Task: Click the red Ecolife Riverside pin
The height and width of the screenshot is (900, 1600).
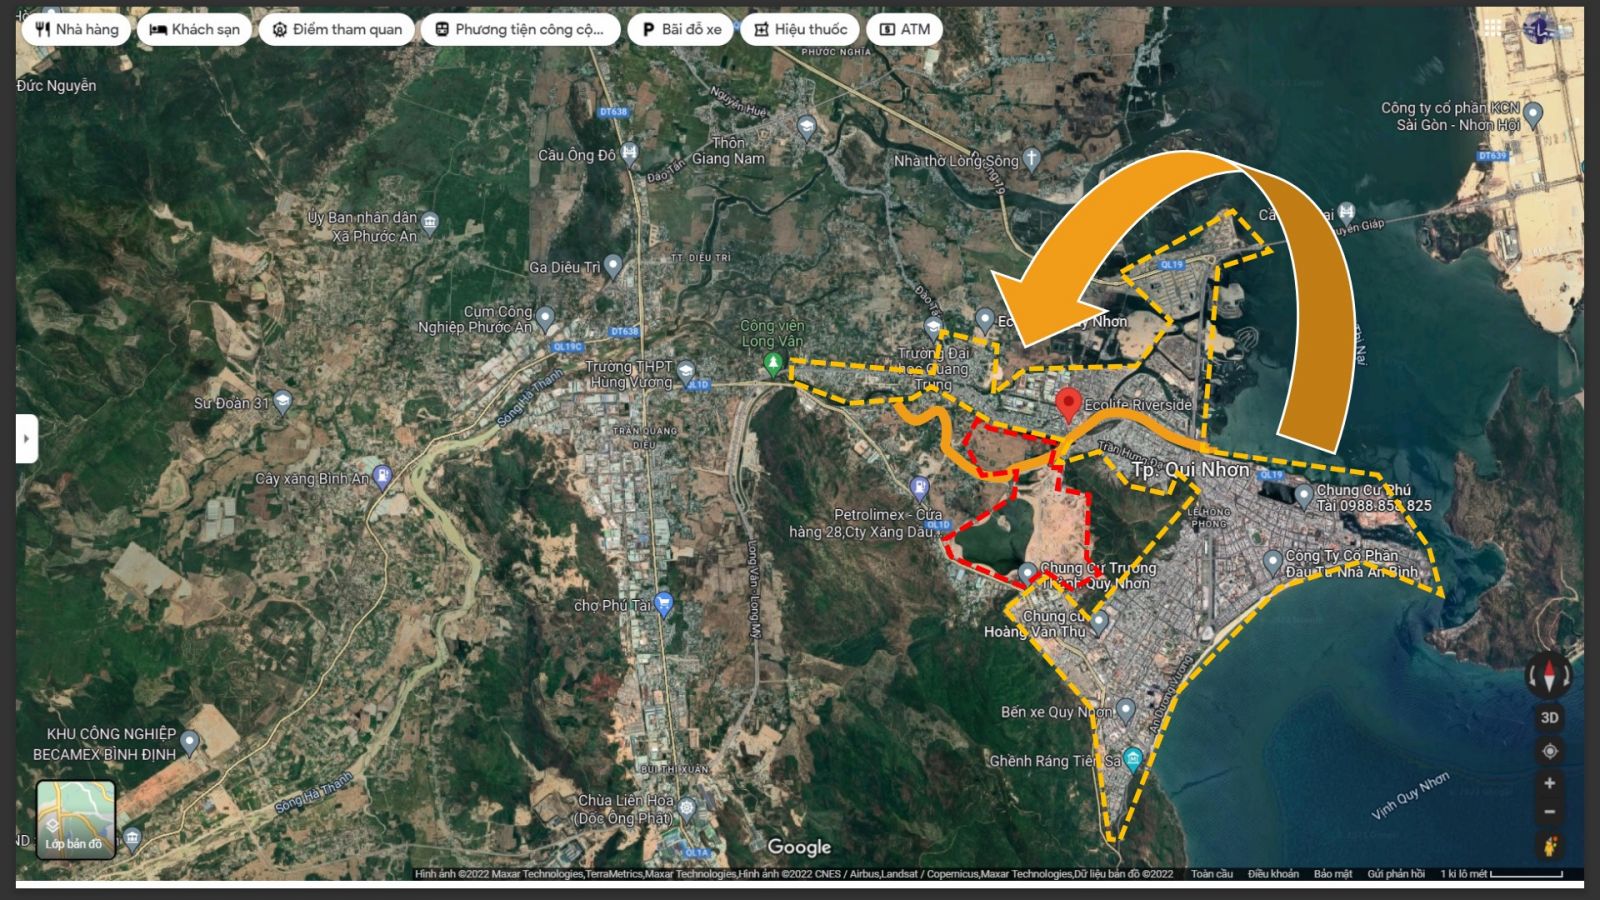Action: [1068, 405]
